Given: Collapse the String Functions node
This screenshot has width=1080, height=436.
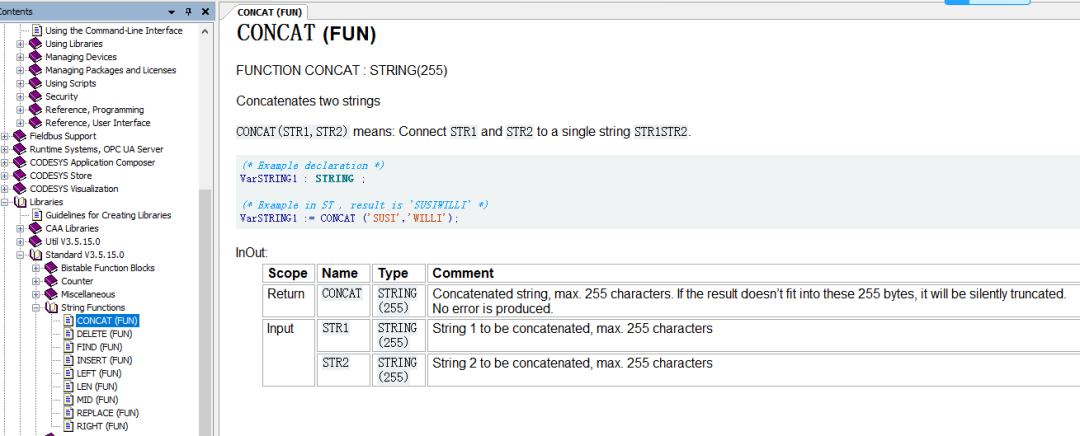Looking at the screenshot, I should (37, 308).
